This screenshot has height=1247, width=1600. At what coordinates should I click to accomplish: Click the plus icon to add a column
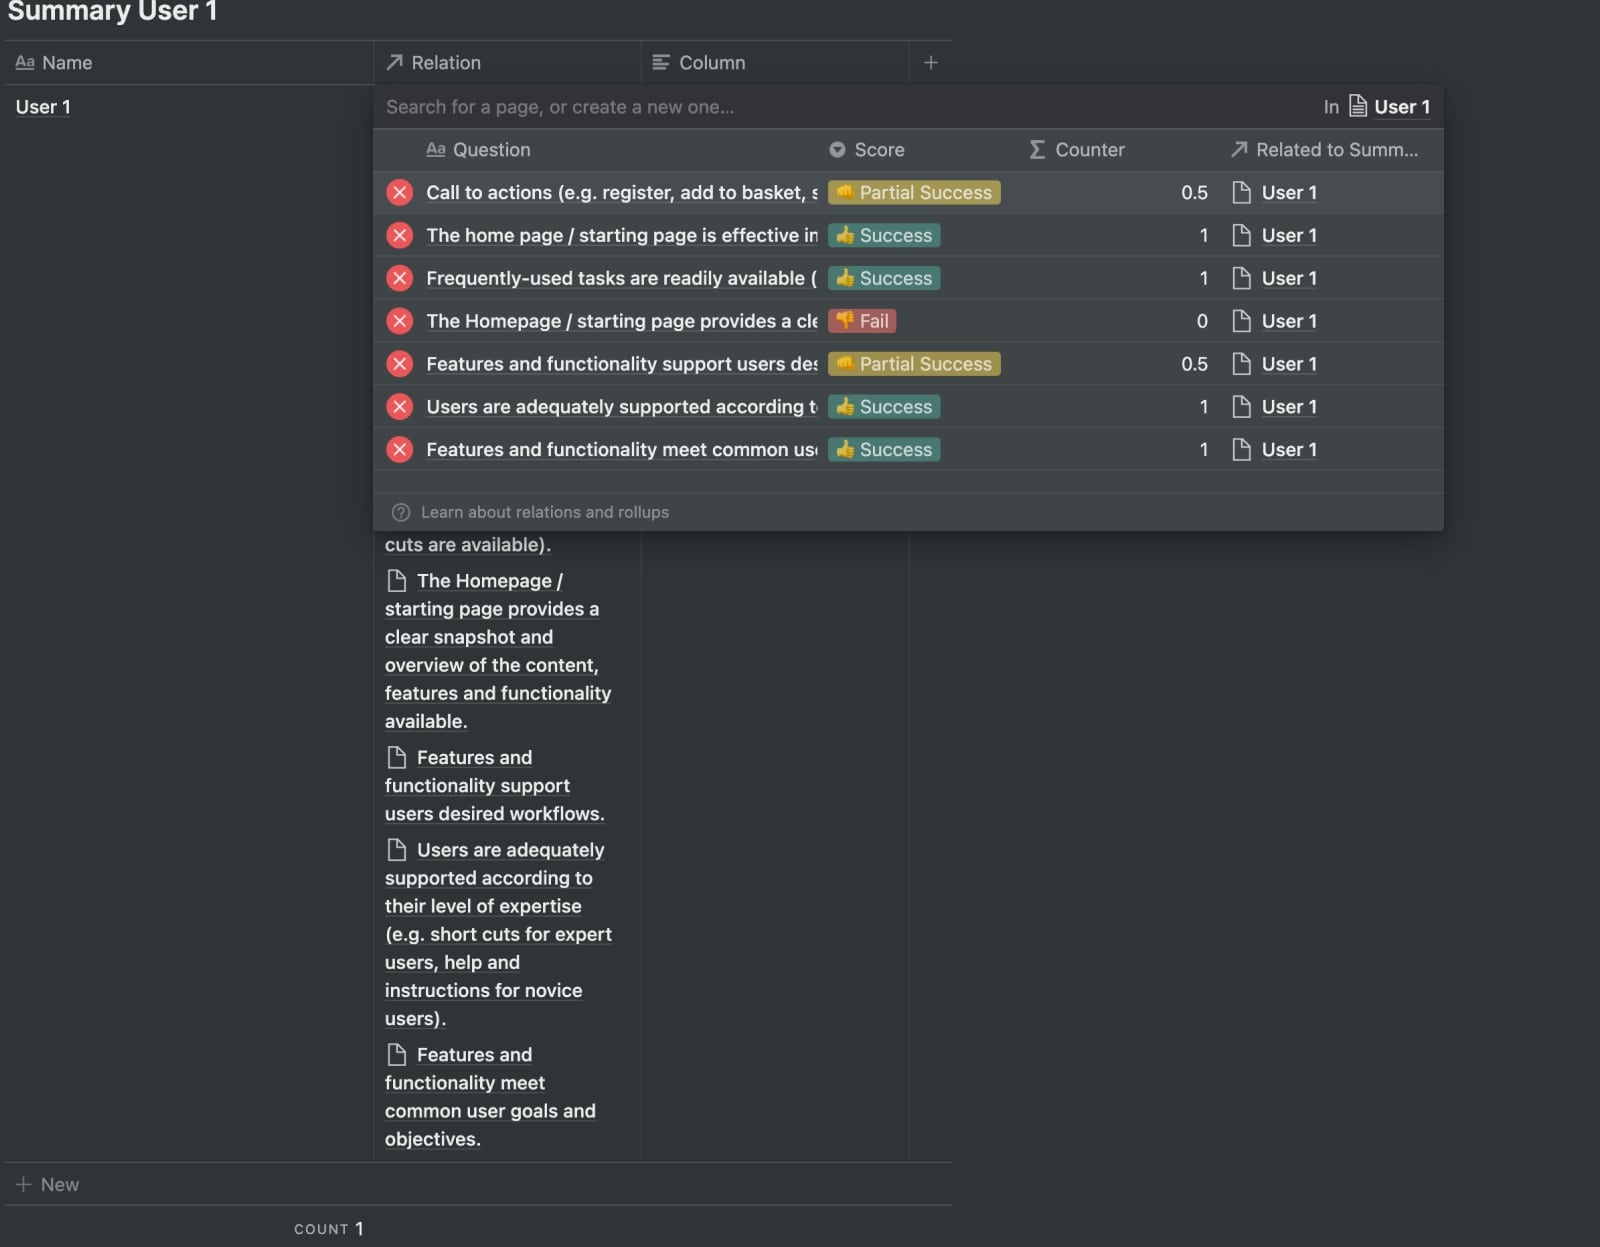(931, 63)
